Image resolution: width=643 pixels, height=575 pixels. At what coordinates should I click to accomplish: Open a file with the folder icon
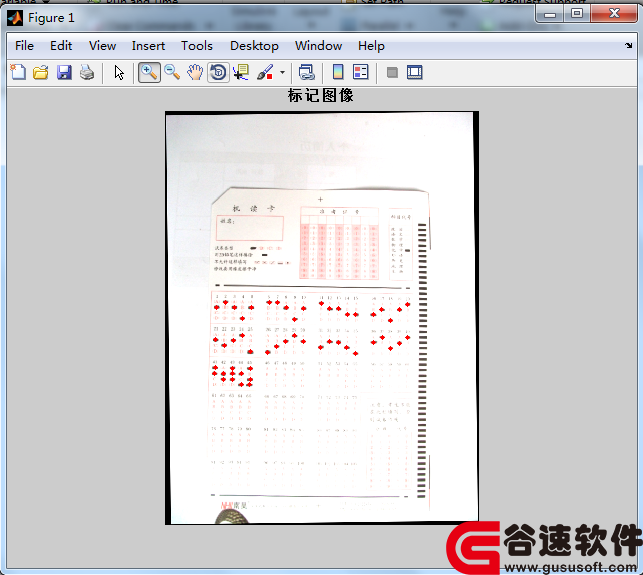[41, 72]
